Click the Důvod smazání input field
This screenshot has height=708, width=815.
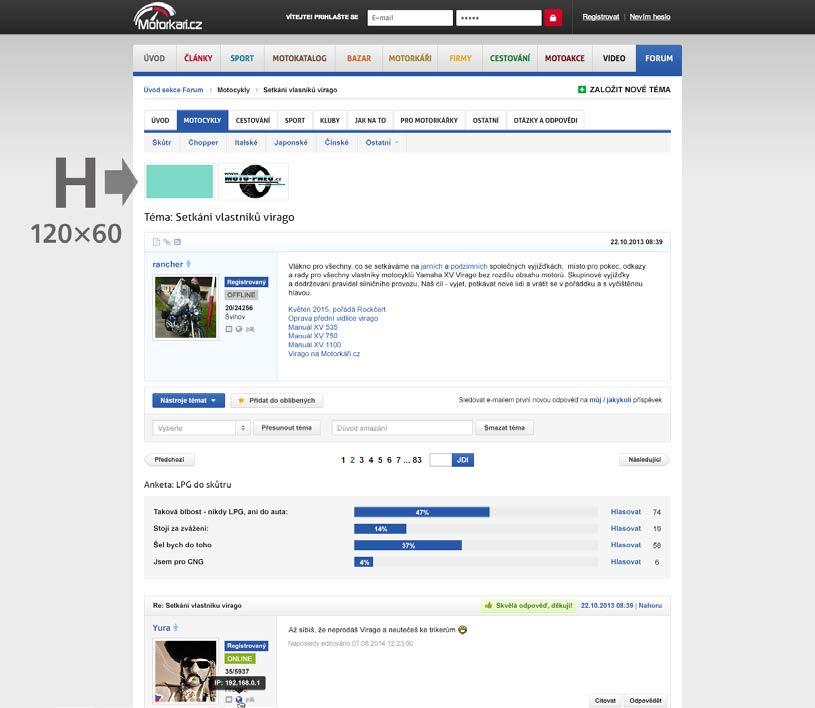[x=402, y=428]
